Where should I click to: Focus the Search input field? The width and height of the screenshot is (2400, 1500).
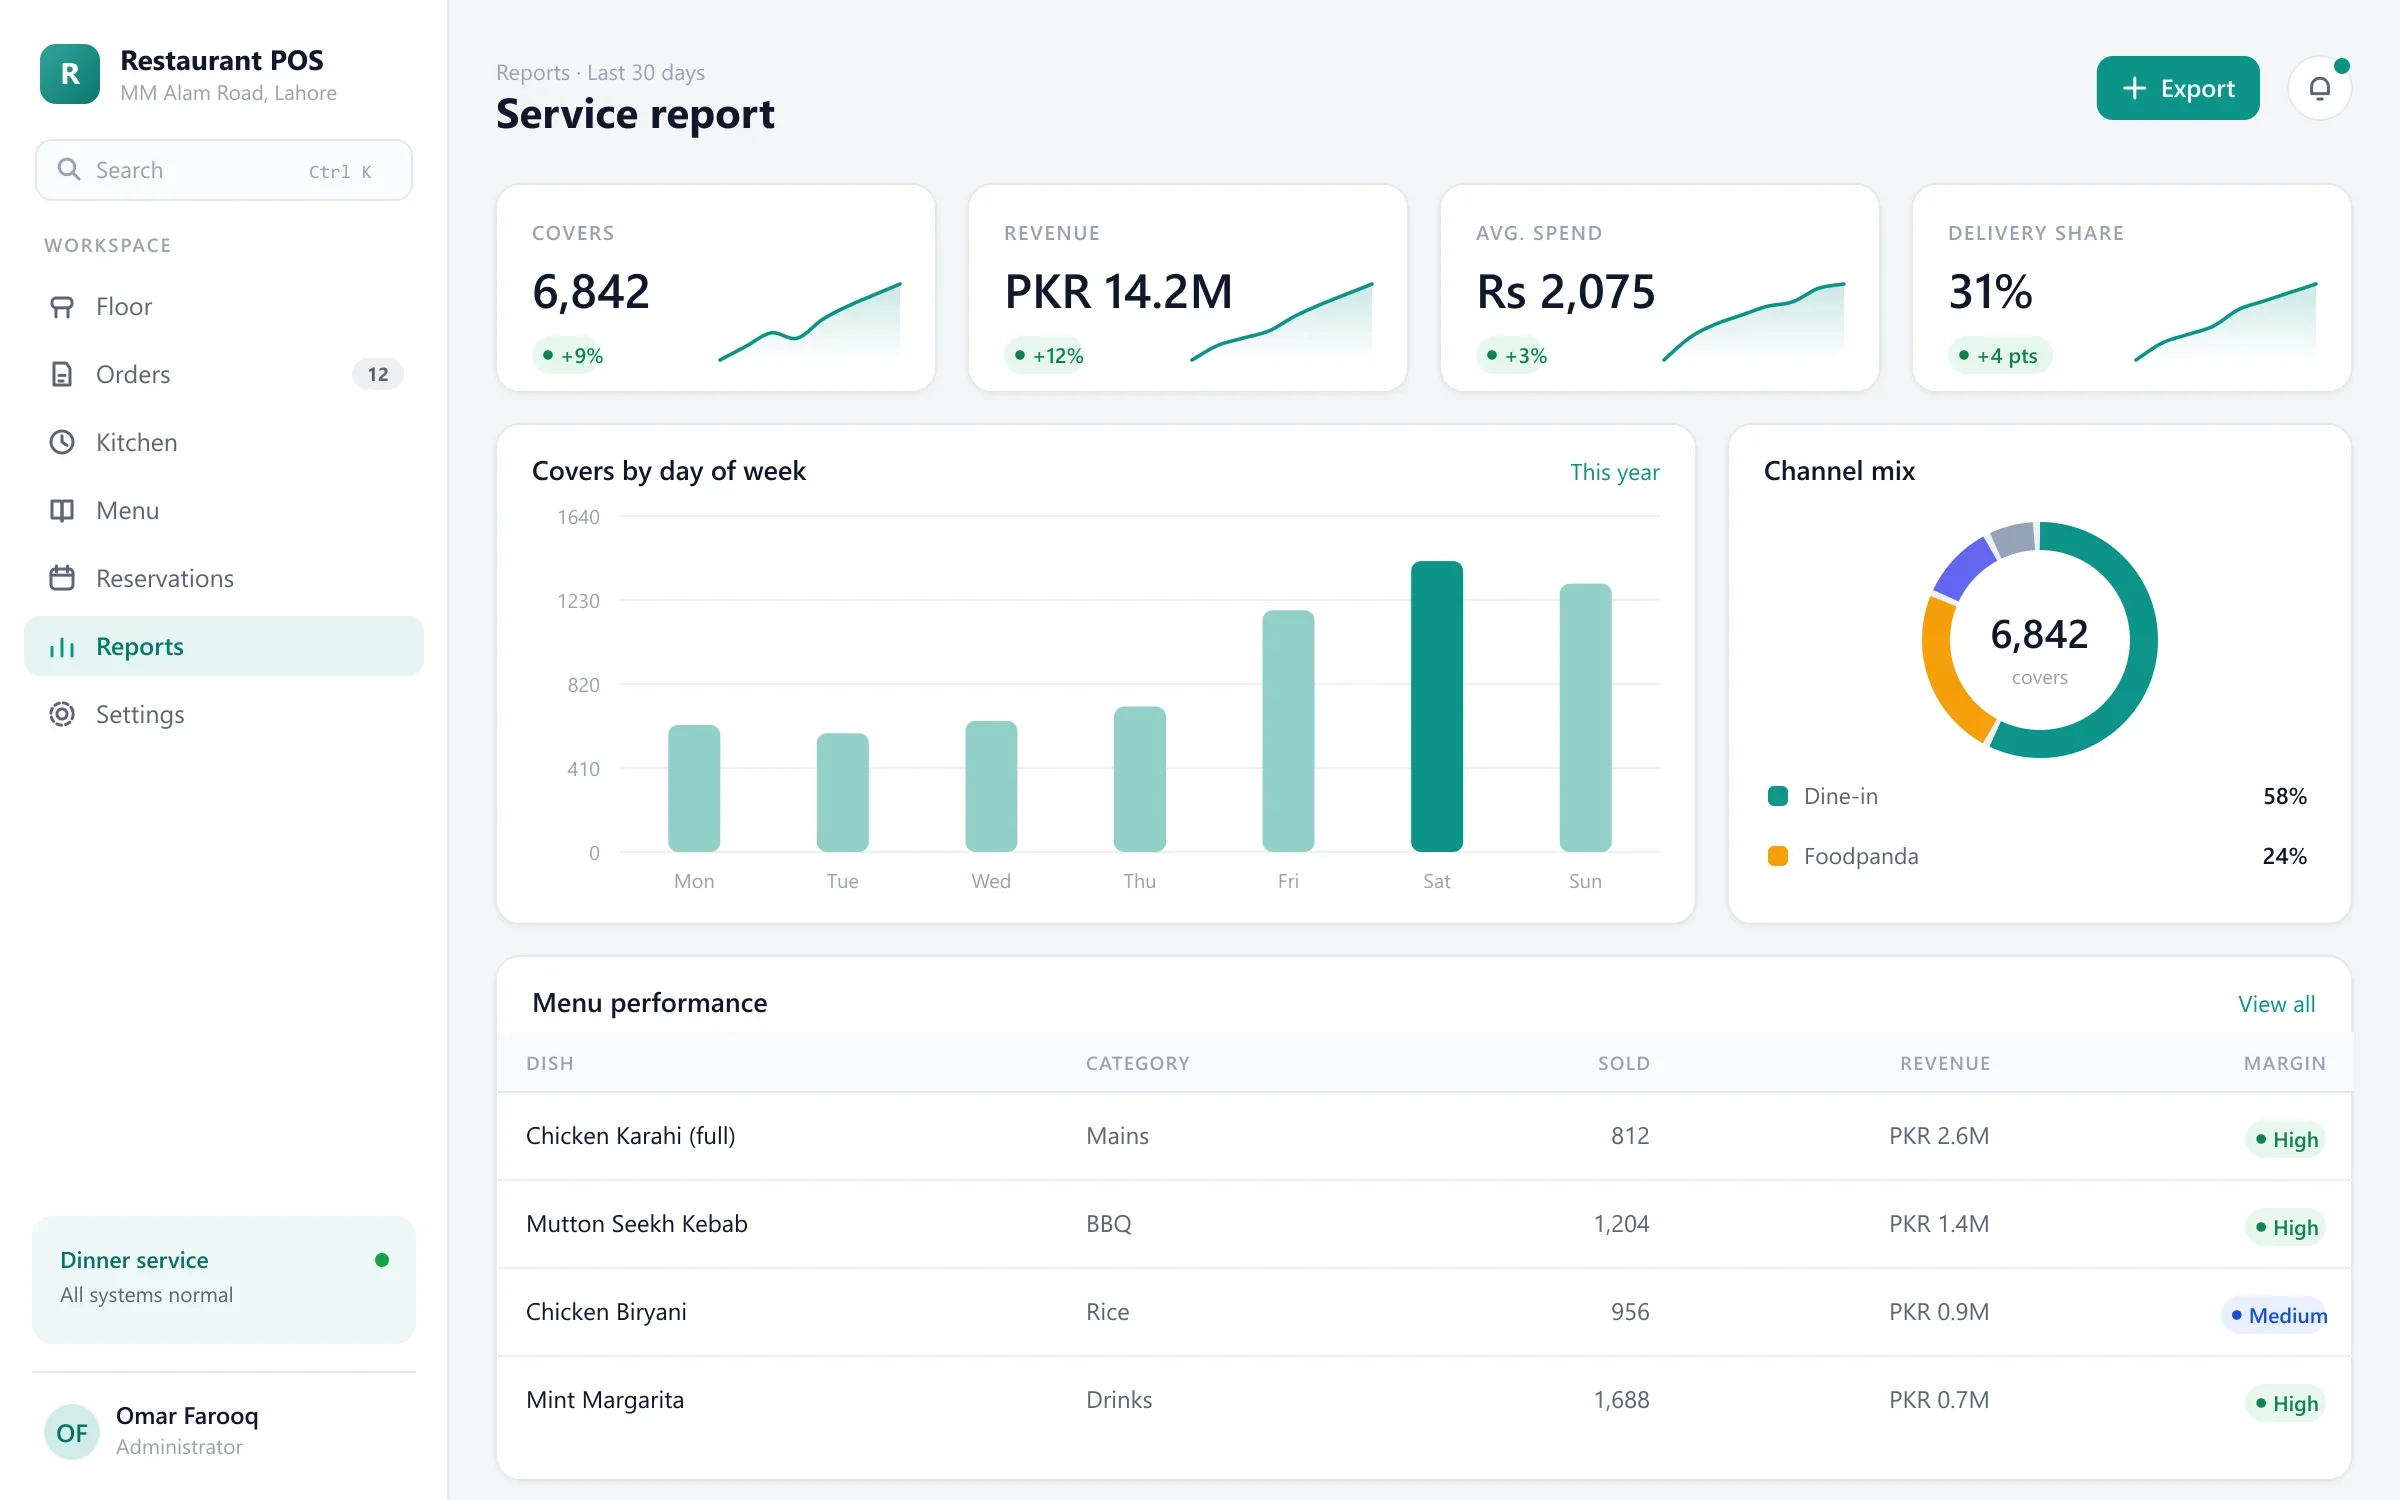224,170
